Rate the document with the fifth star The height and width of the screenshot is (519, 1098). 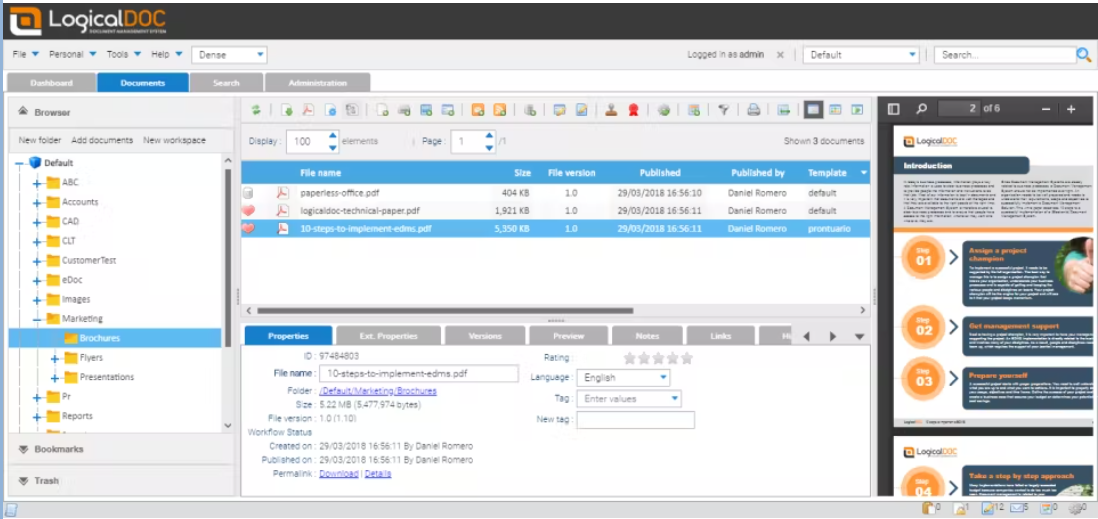(x=686, y=358)
